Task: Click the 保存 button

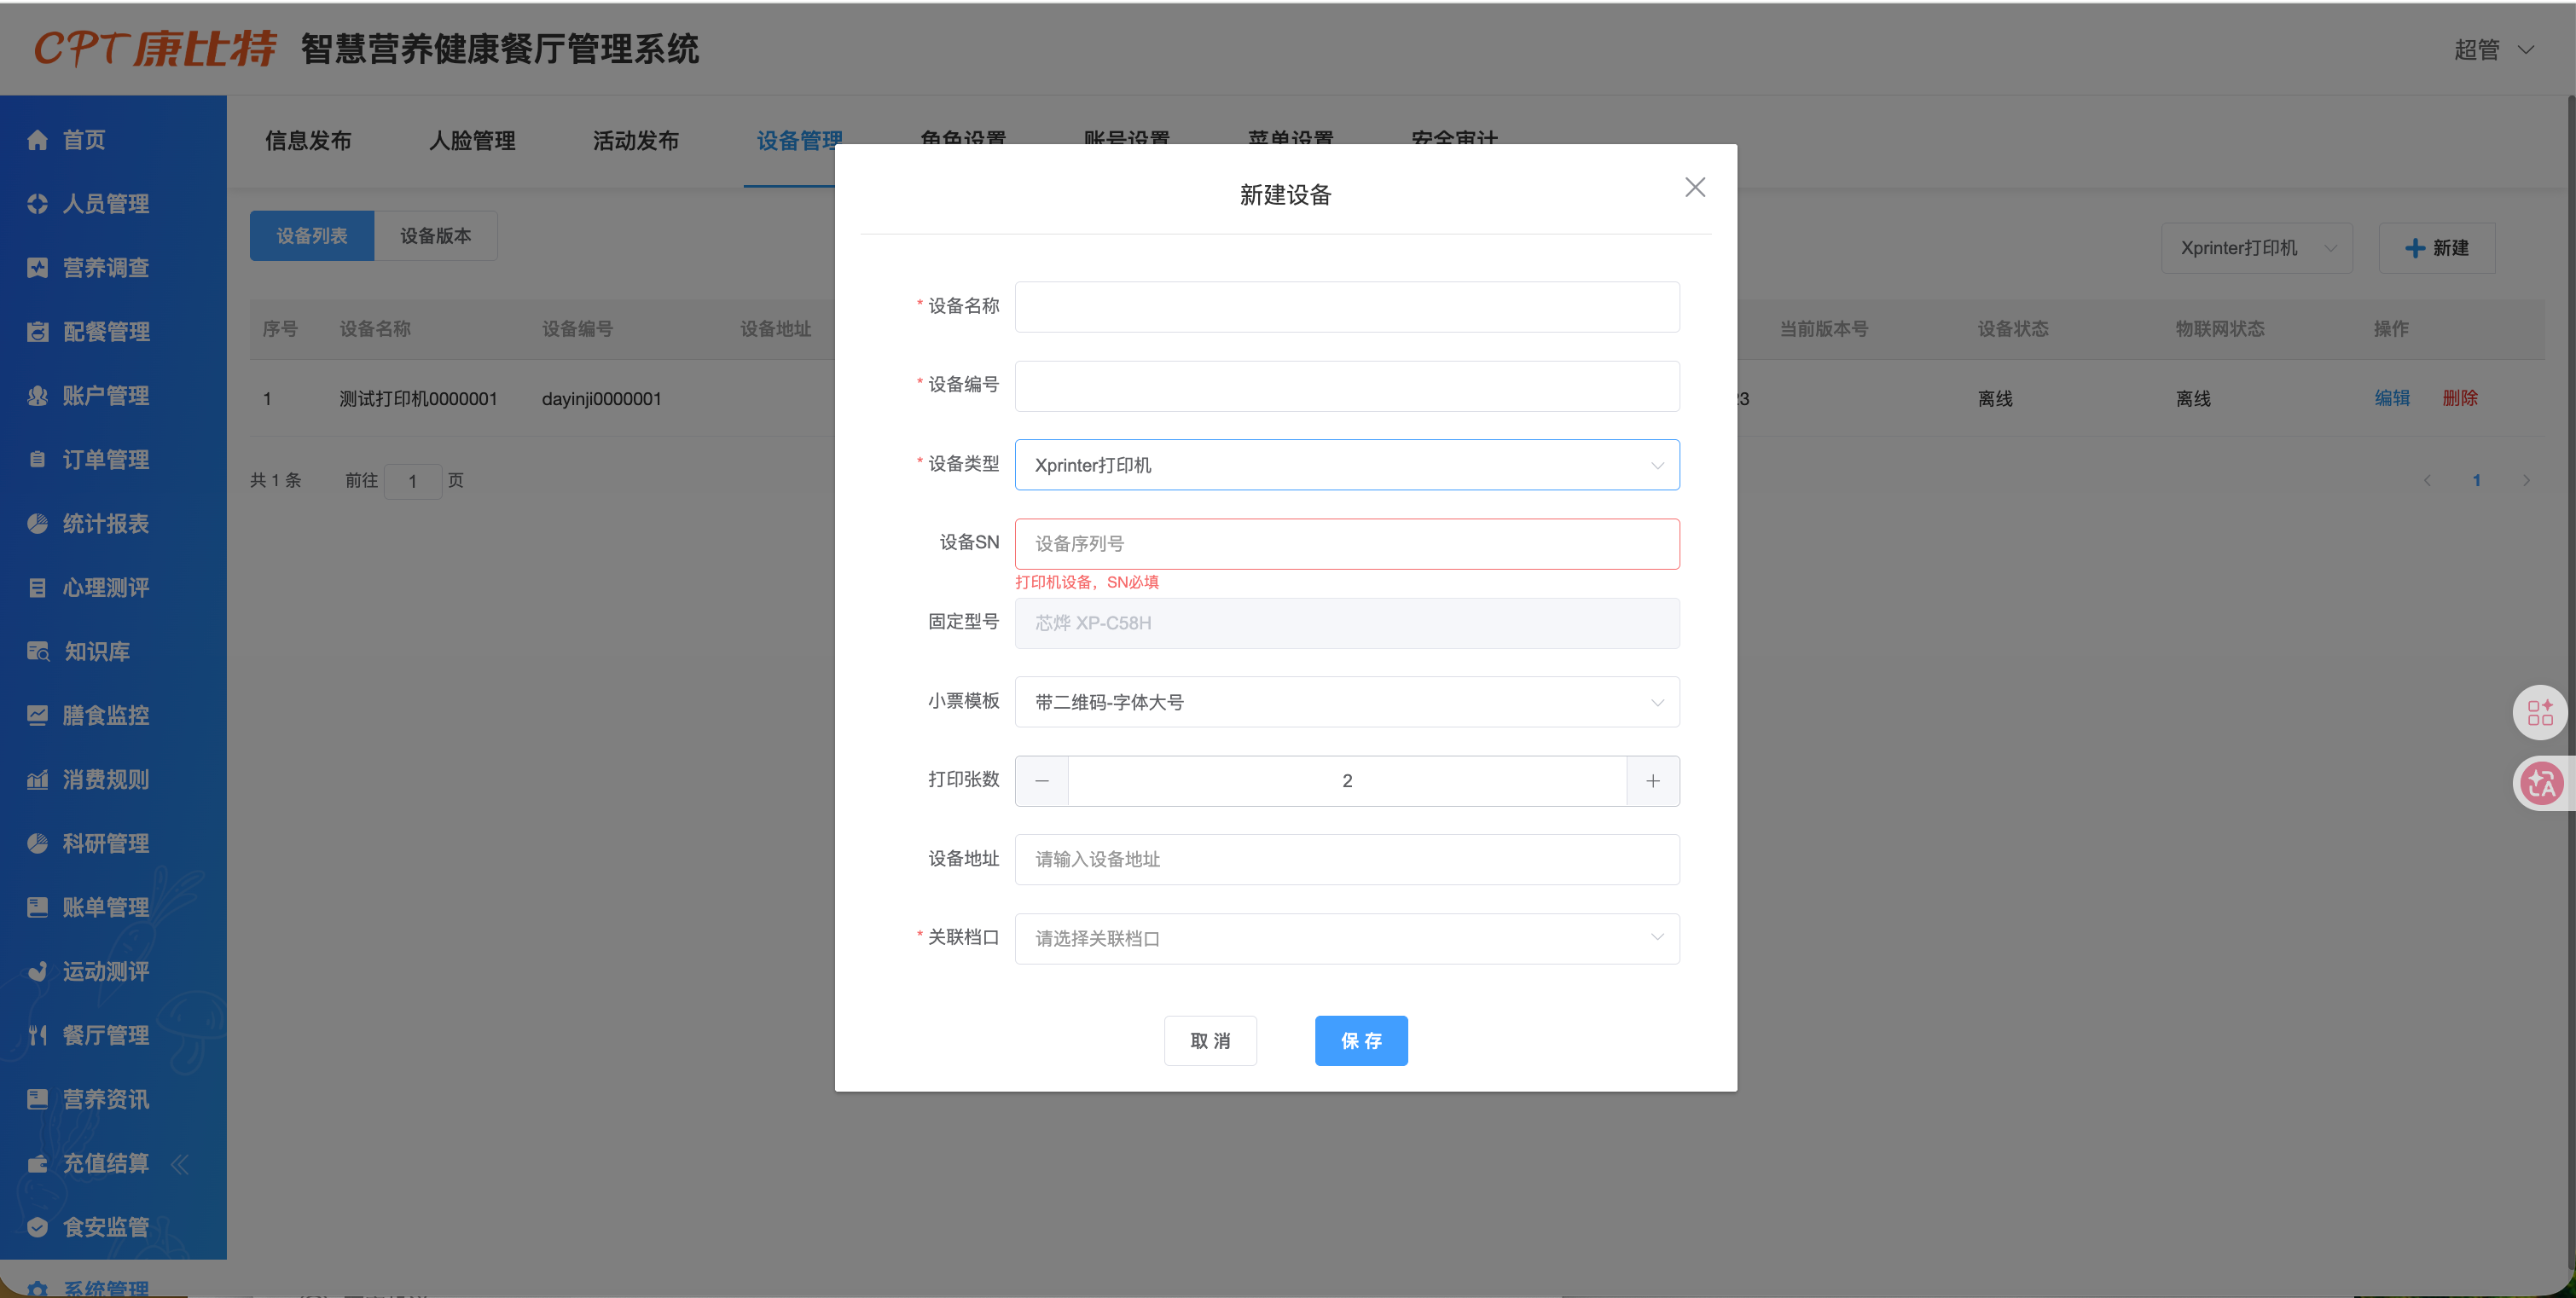Action: click(1361, 1041)
